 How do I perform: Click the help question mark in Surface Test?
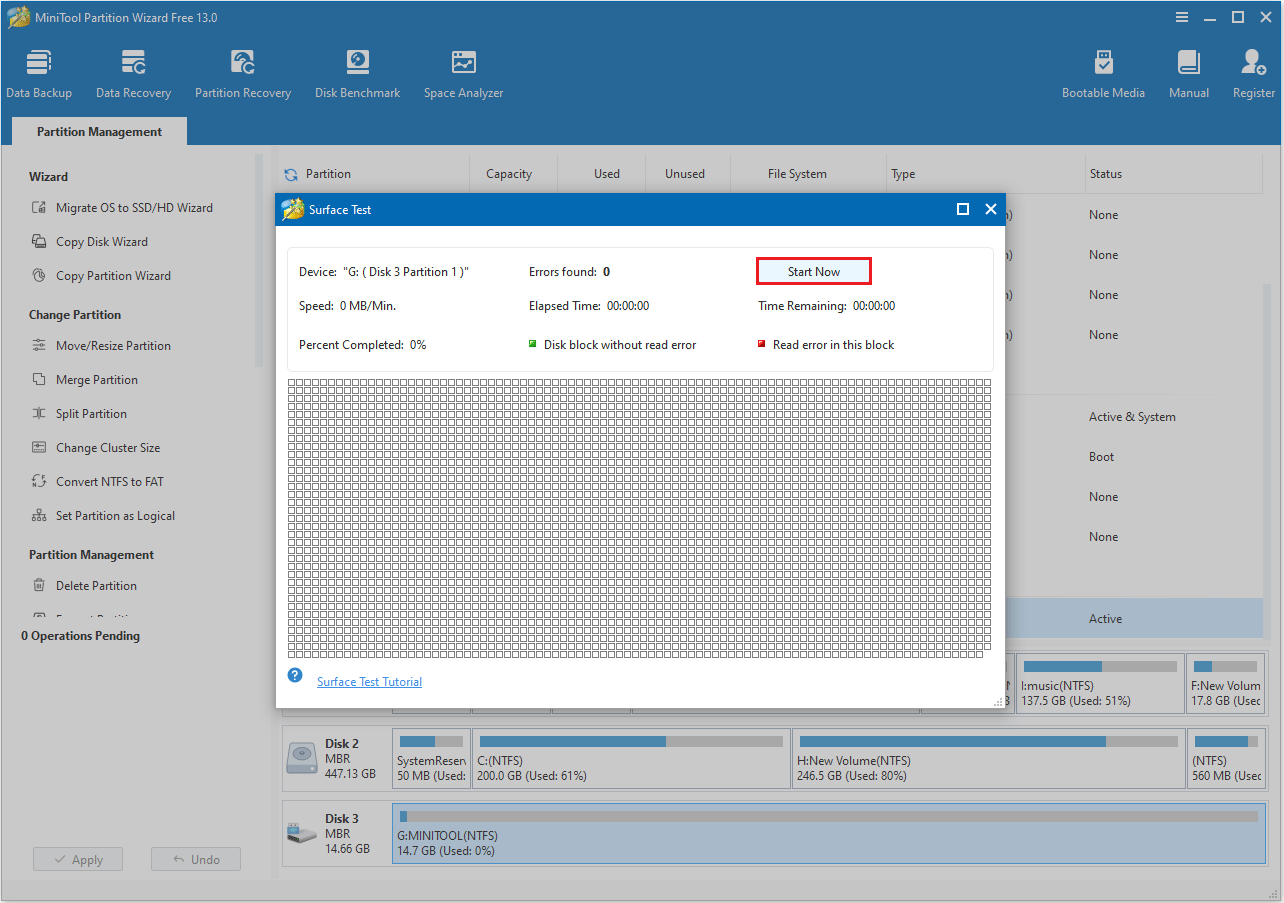coord(294,675)
